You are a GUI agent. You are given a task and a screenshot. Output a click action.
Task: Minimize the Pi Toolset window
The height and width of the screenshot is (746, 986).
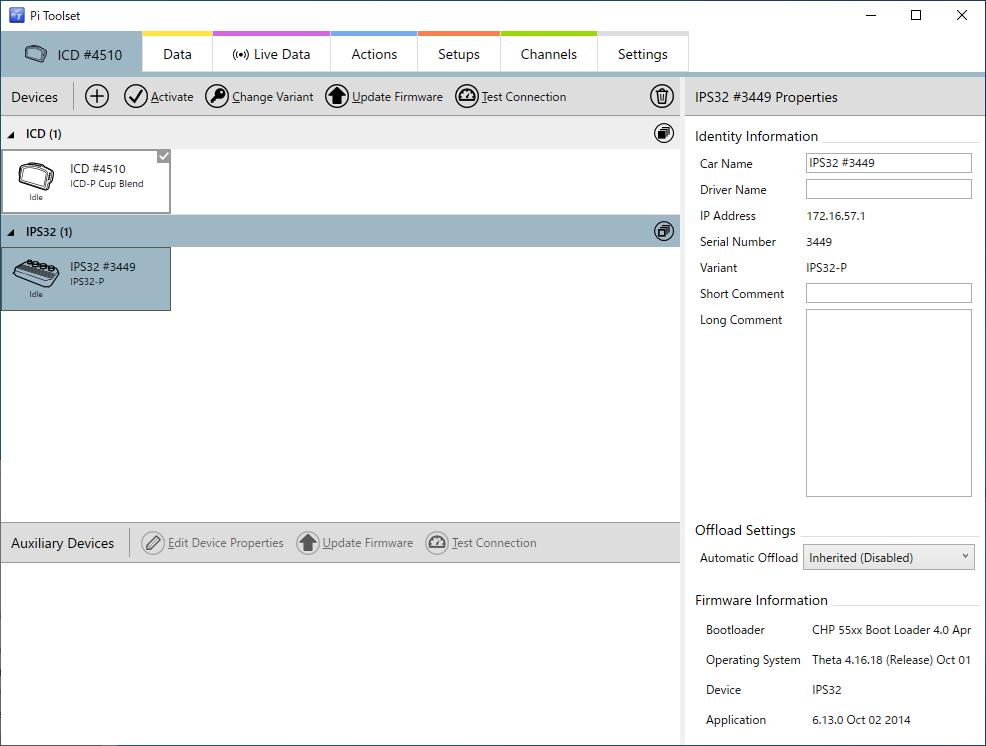[x=871, y=15]
